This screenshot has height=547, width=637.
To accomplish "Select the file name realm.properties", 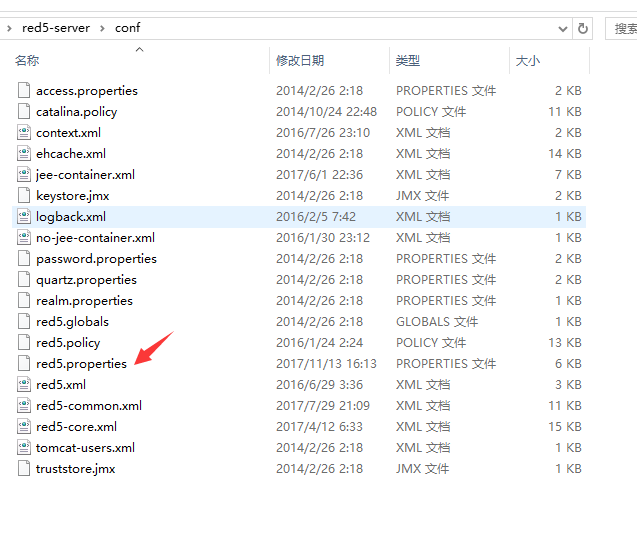I will (84, 301).
